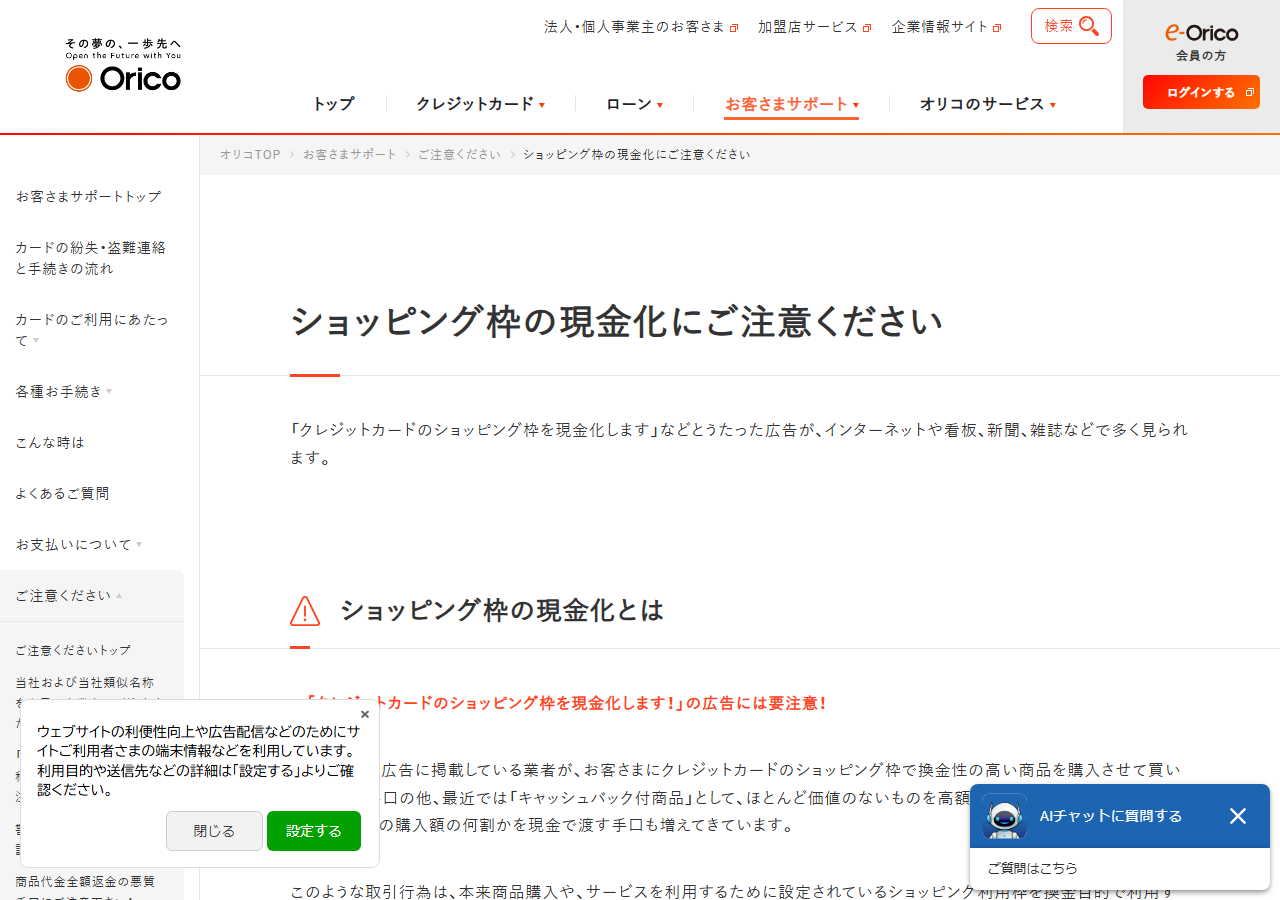Expand カードのご利用にあたって in sidebar
The height and width of the screenshot is (900, 1280).
click(x=92, y=330)
